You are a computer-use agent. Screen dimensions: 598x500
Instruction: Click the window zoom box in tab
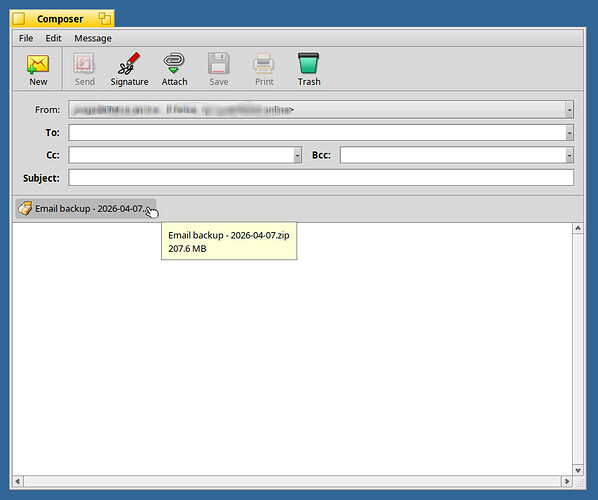click(x=104, y=19)
